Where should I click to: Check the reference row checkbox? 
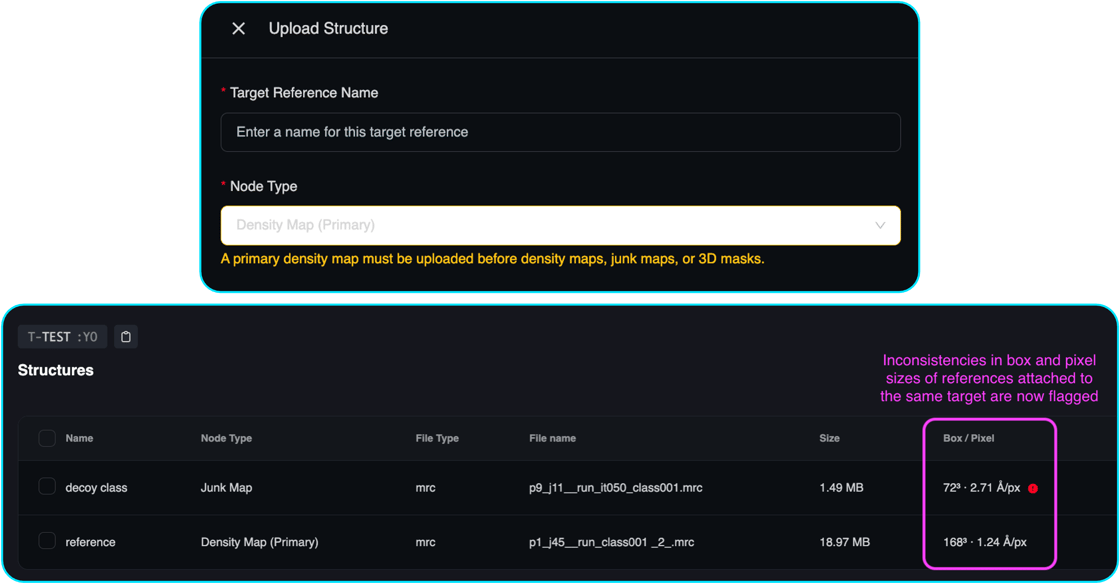pyautogui.click(x=47, y=541)
